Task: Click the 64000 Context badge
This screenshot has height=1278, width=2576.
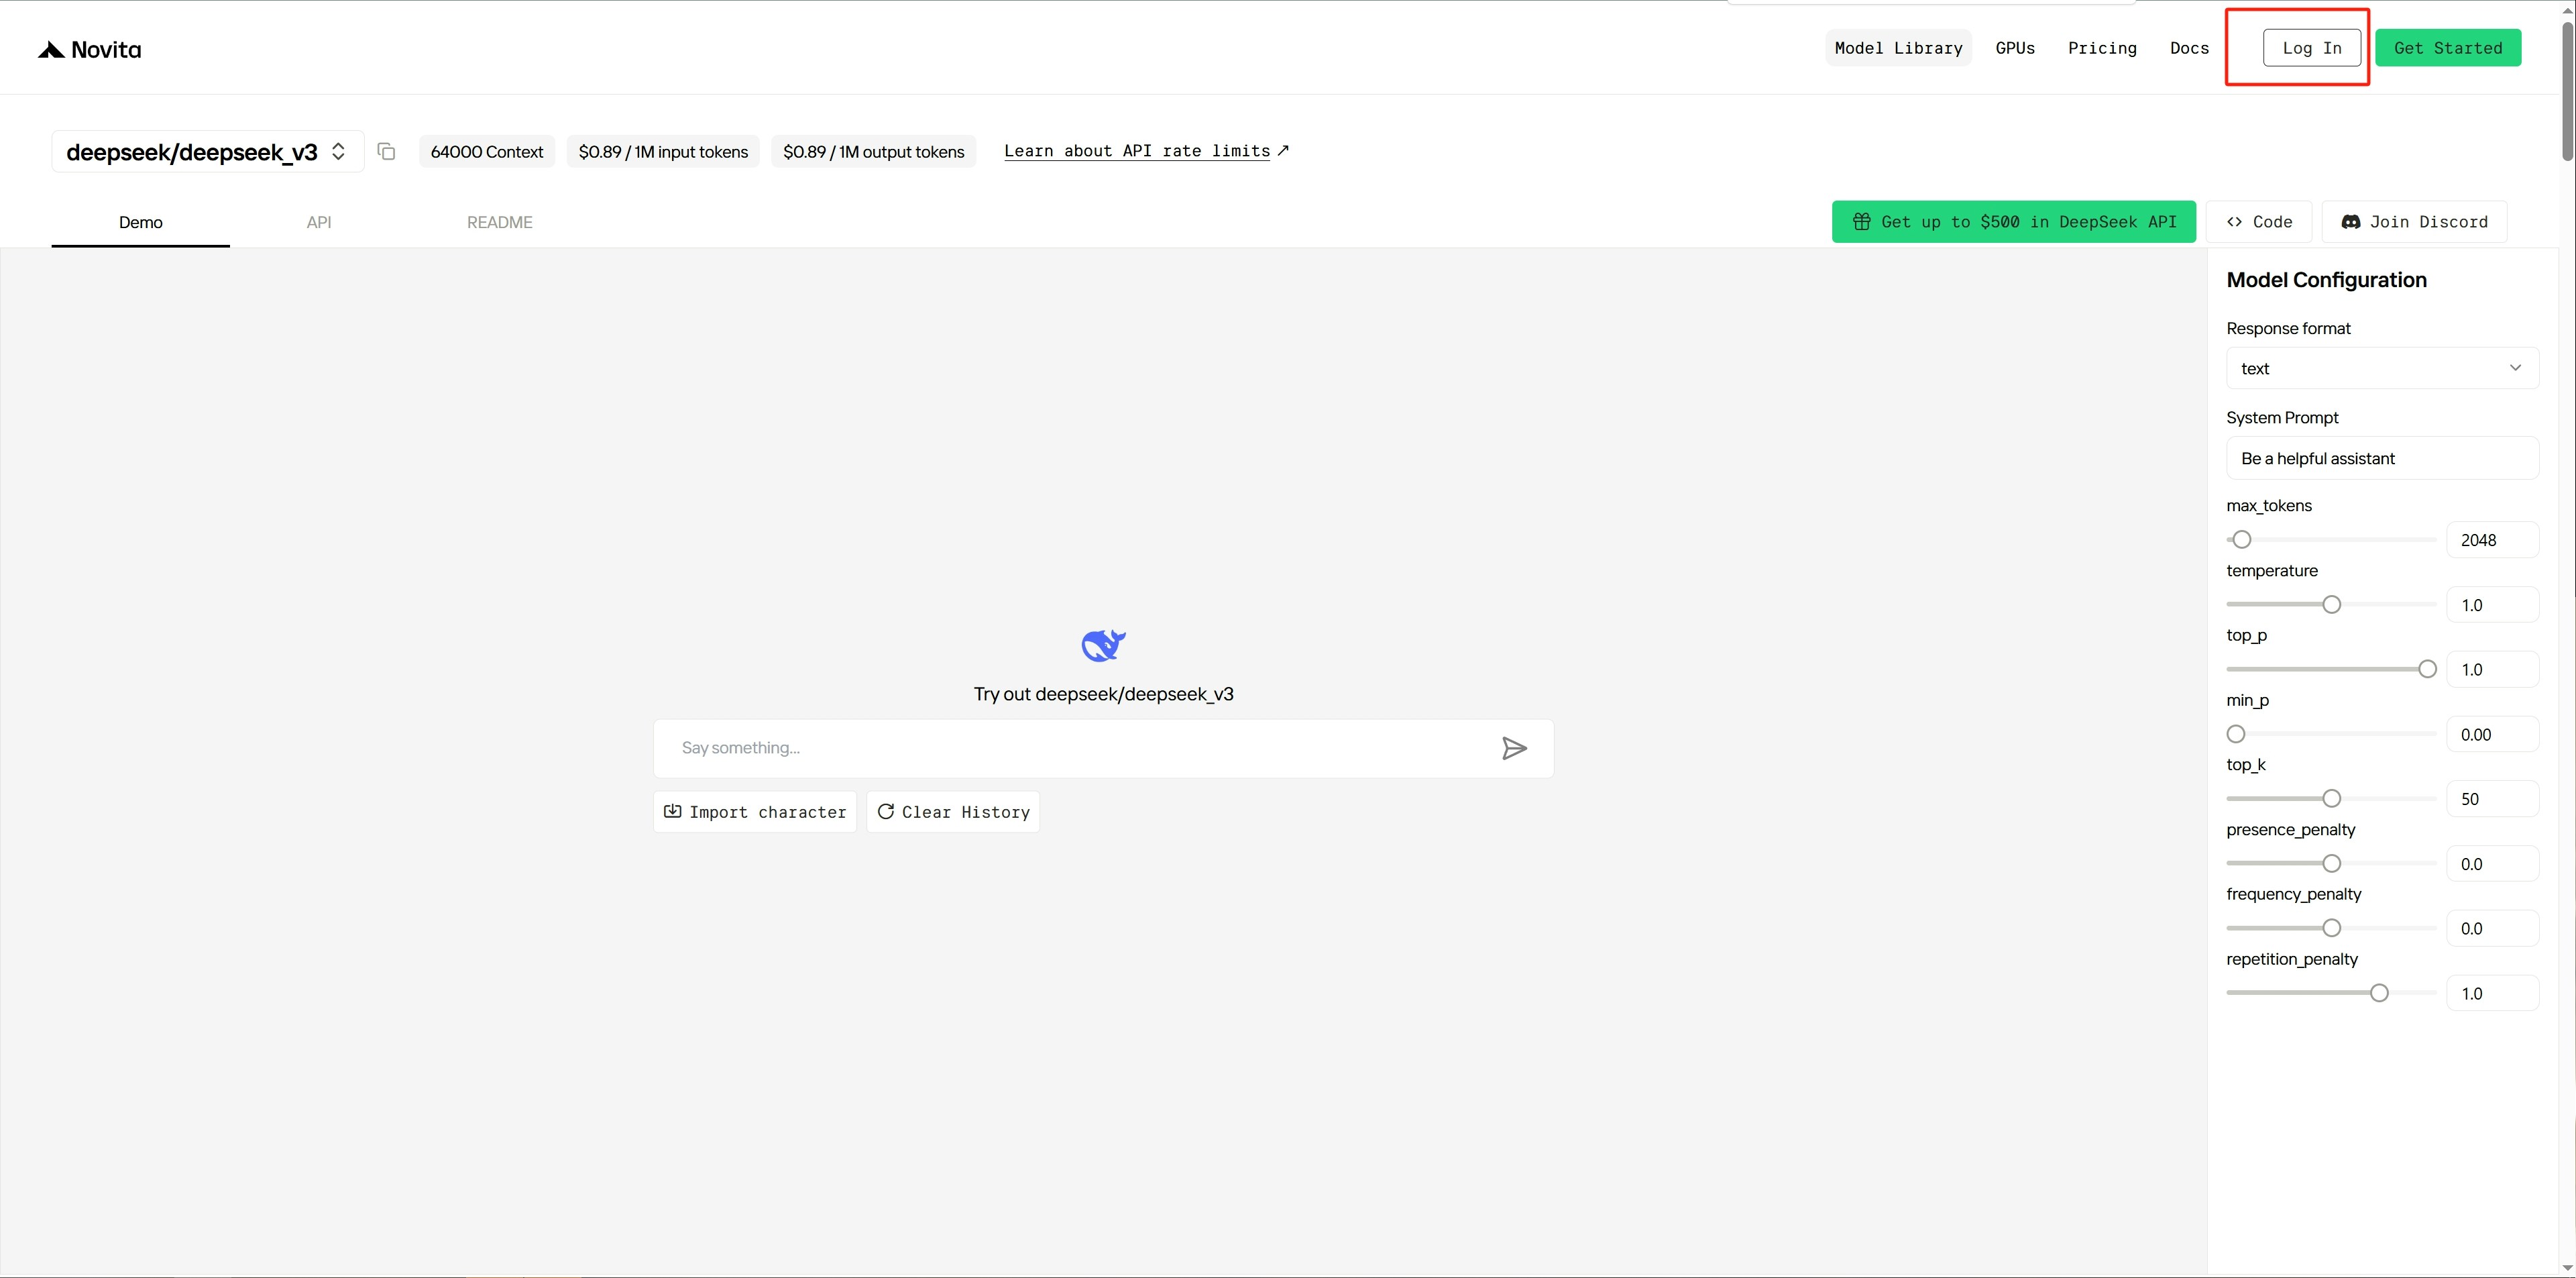Action: (487, 152)
